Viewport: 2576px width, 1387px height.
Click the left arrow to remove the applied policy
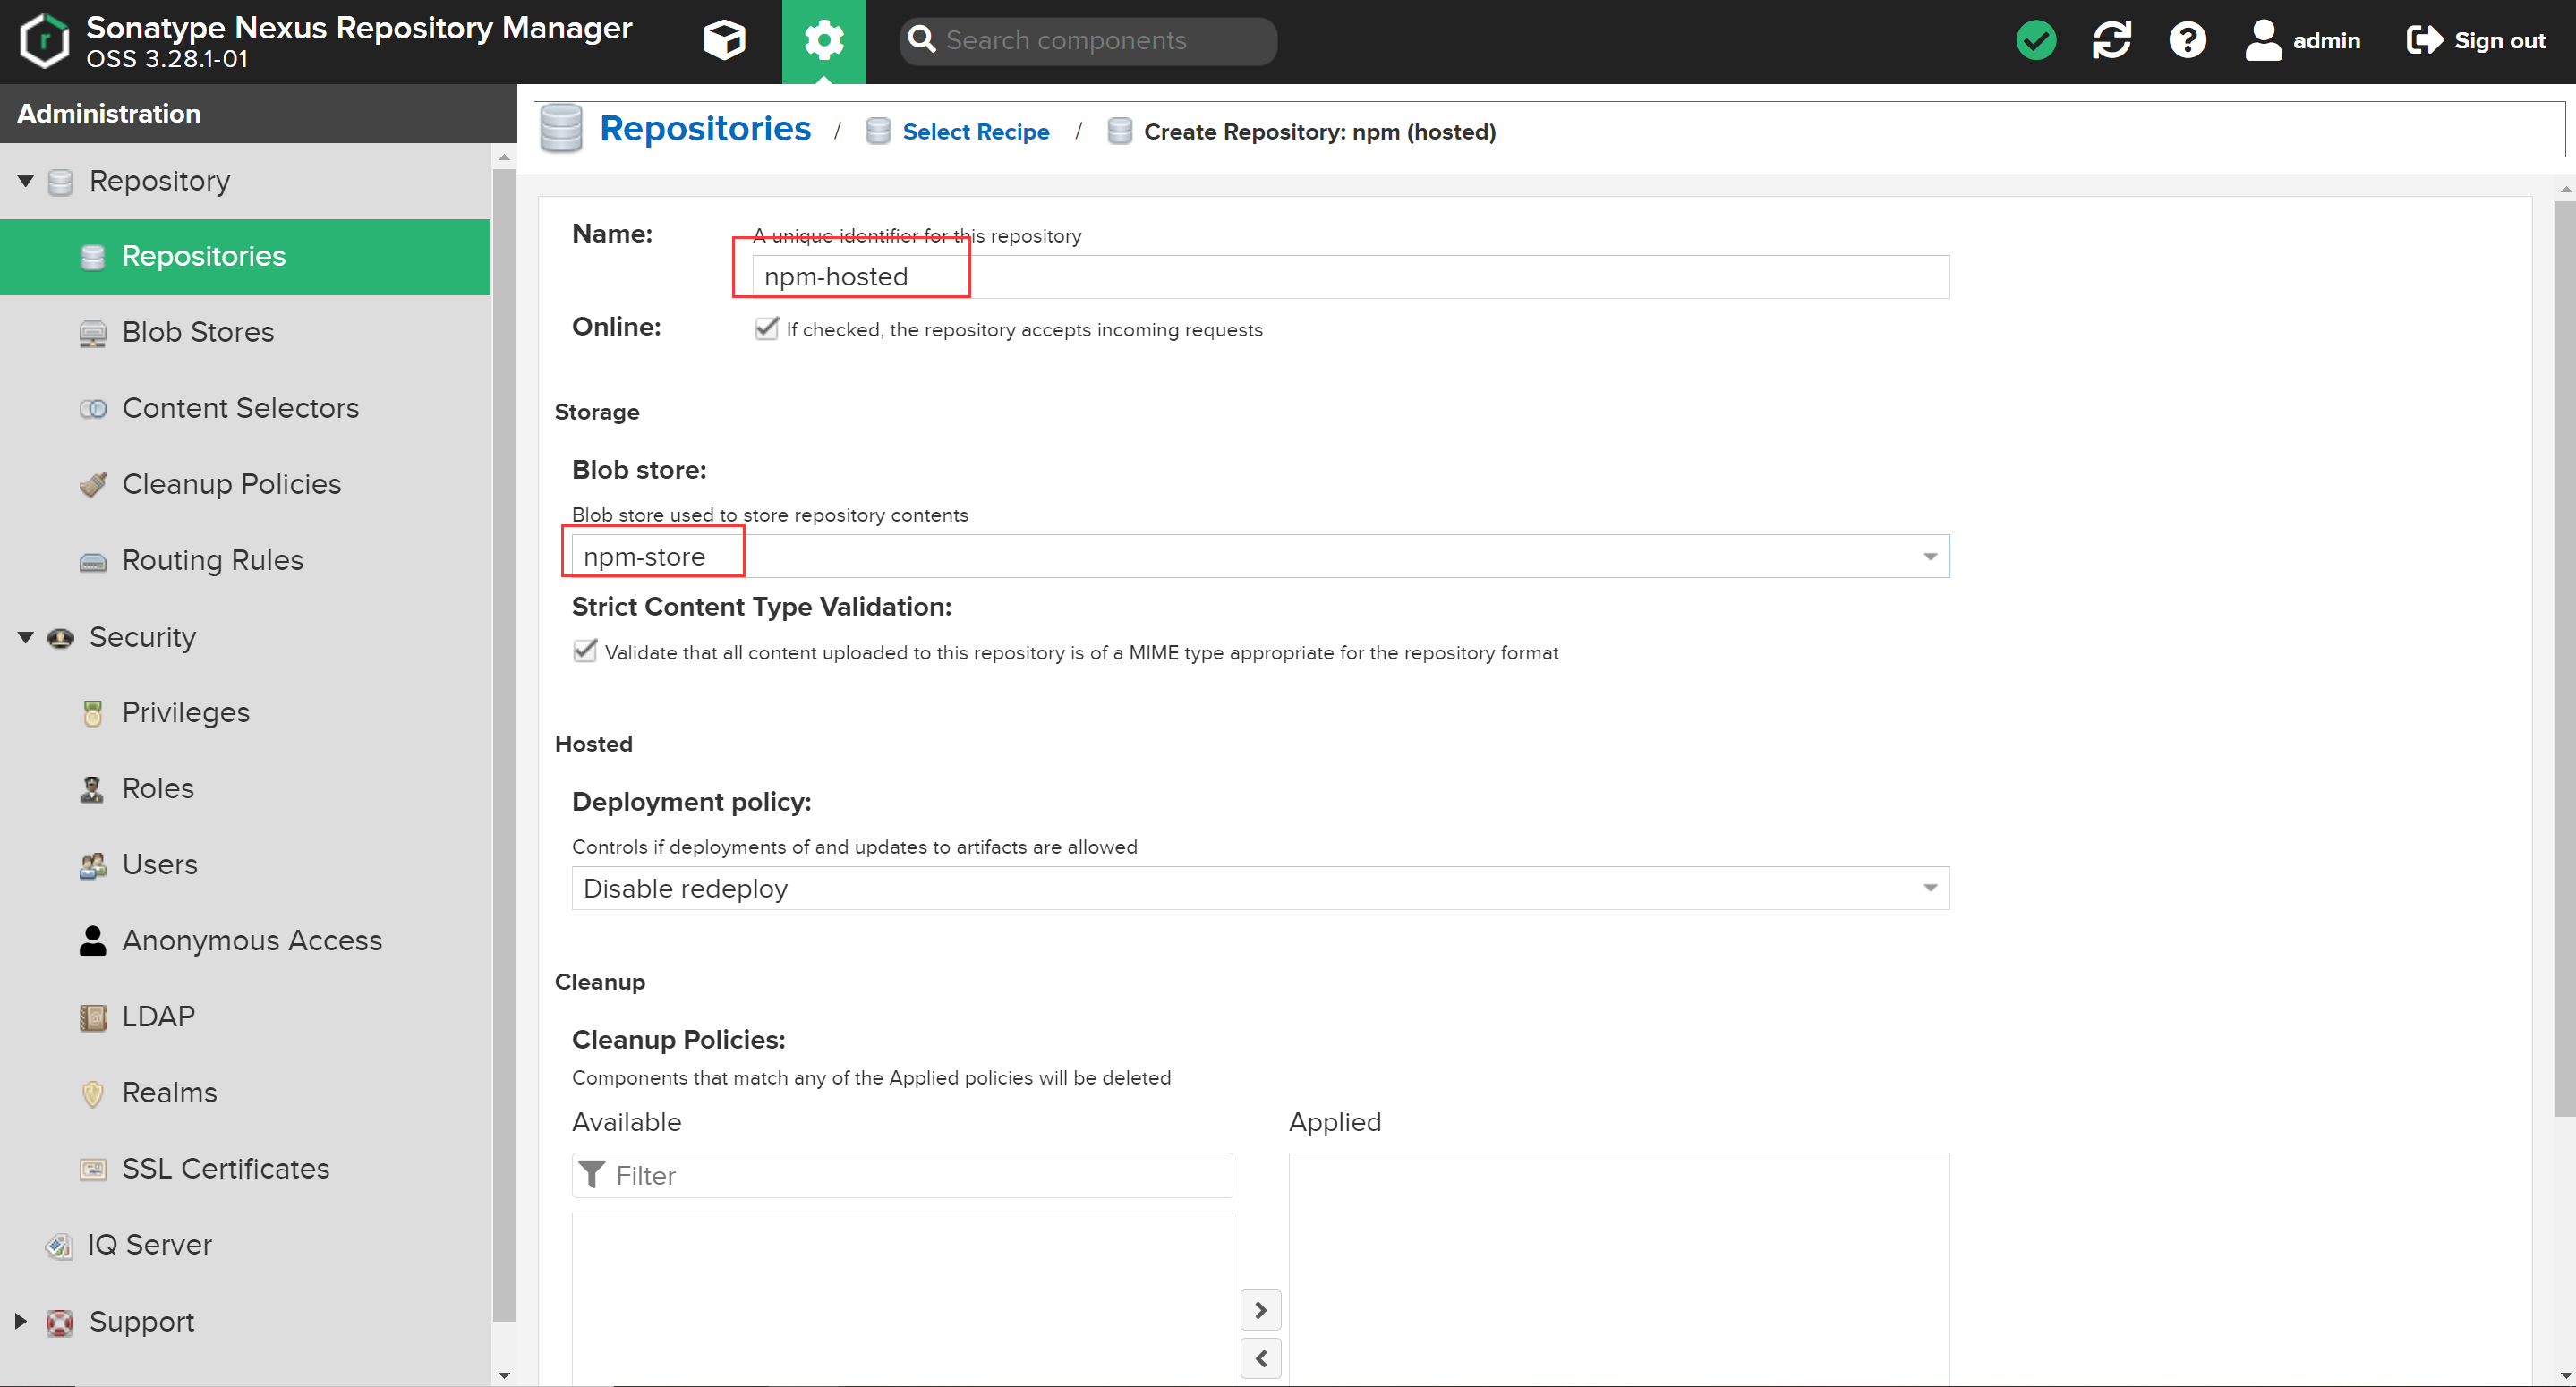pos(1260,1358)
